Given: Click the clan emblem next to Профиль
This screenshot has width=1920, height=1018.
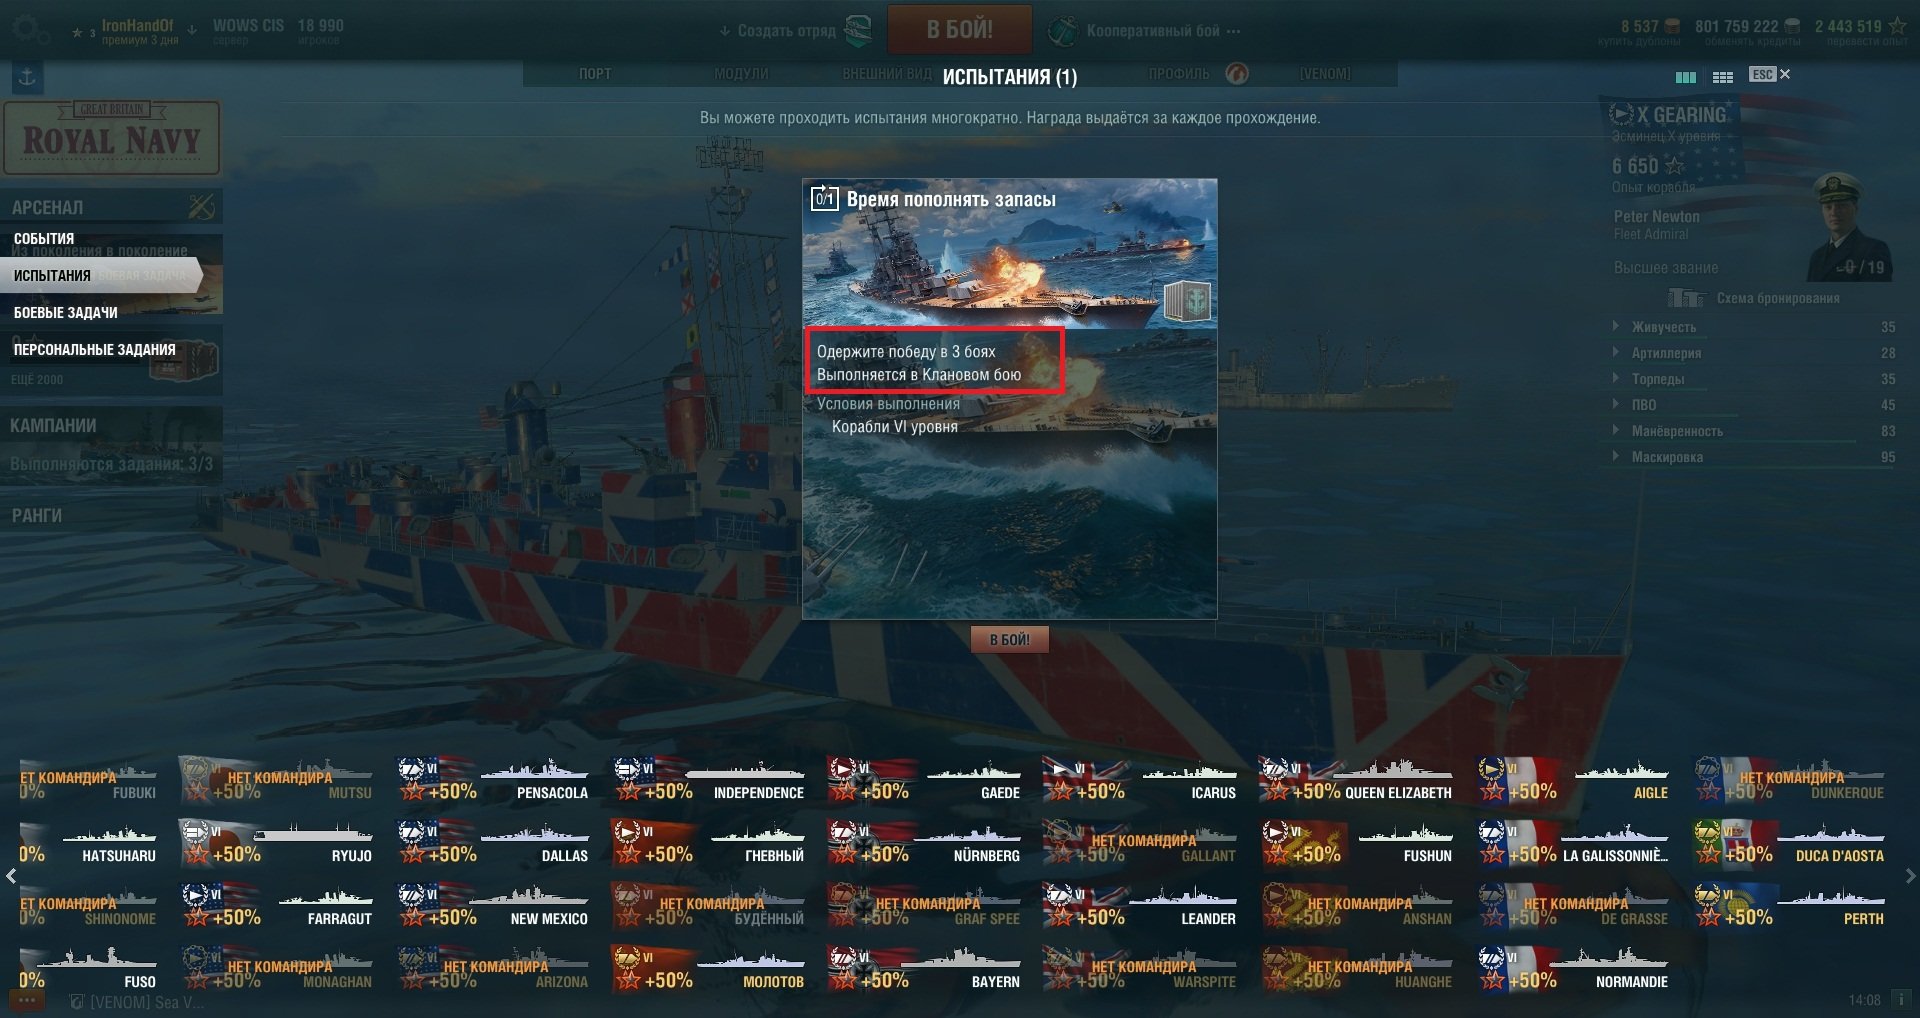Looking at the screenshot, I should (1237, 73).
